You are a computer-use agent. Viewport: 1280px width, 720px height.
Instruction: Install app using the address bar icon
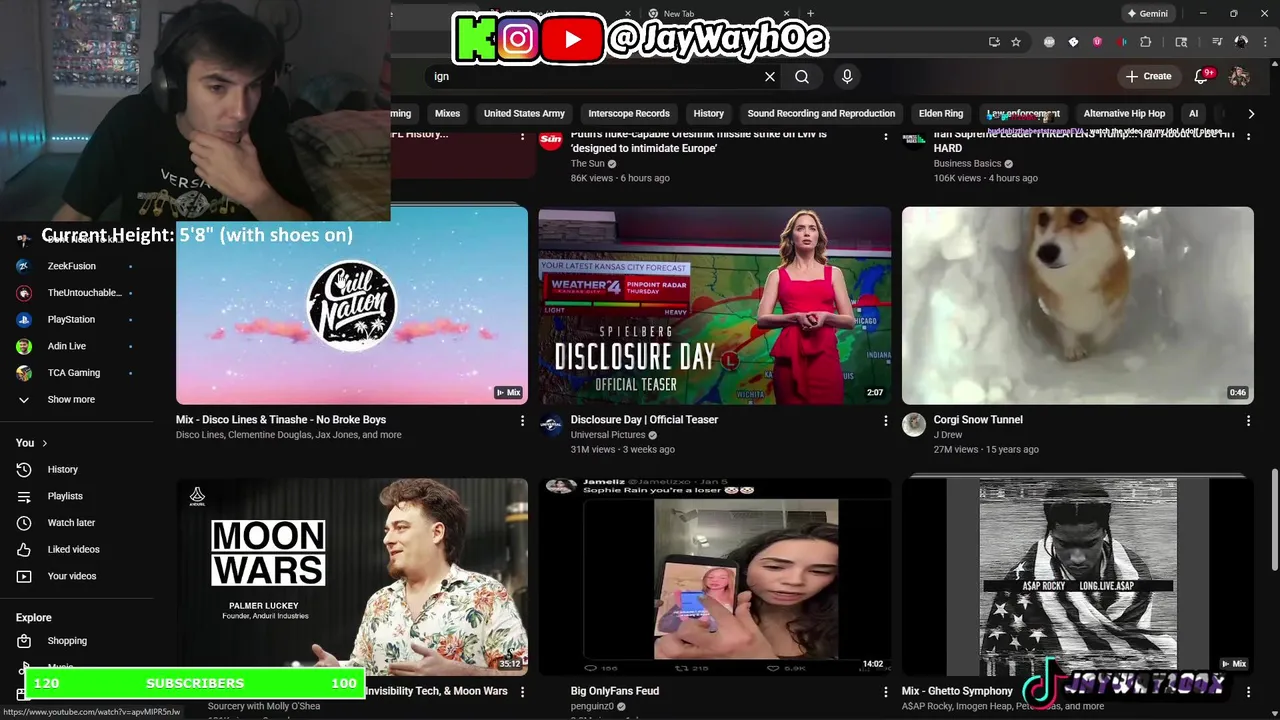coord(994,42)
